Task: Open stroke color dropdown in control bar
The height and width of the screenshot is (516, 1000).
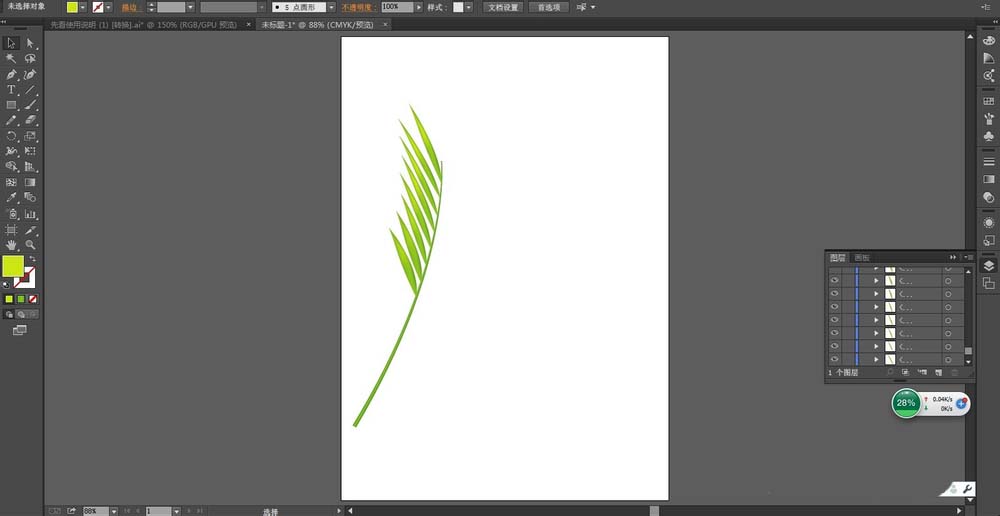Action: 108,7
